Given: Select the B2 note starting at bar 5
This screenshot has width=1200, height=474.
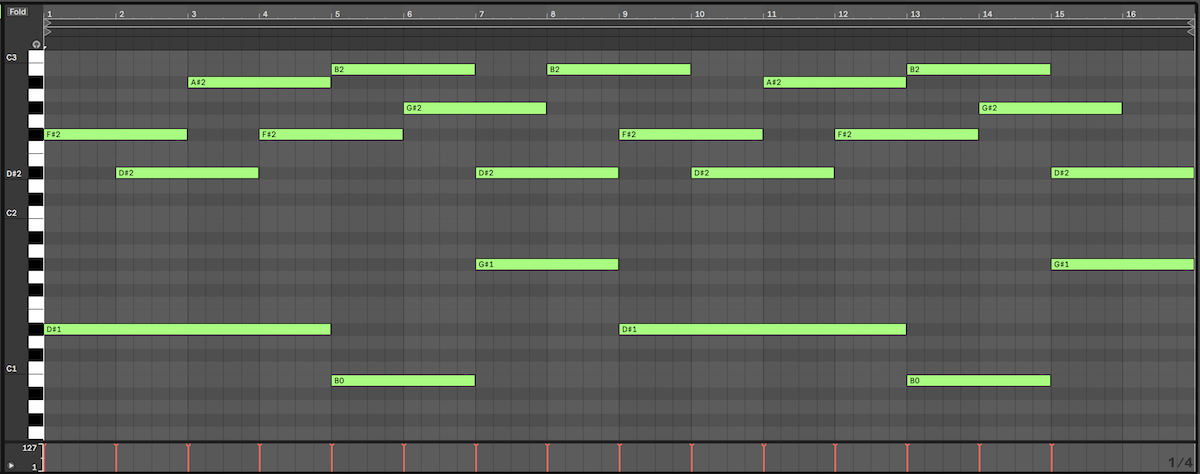Looking at the screenshot, I should click(x=403, y=69).
